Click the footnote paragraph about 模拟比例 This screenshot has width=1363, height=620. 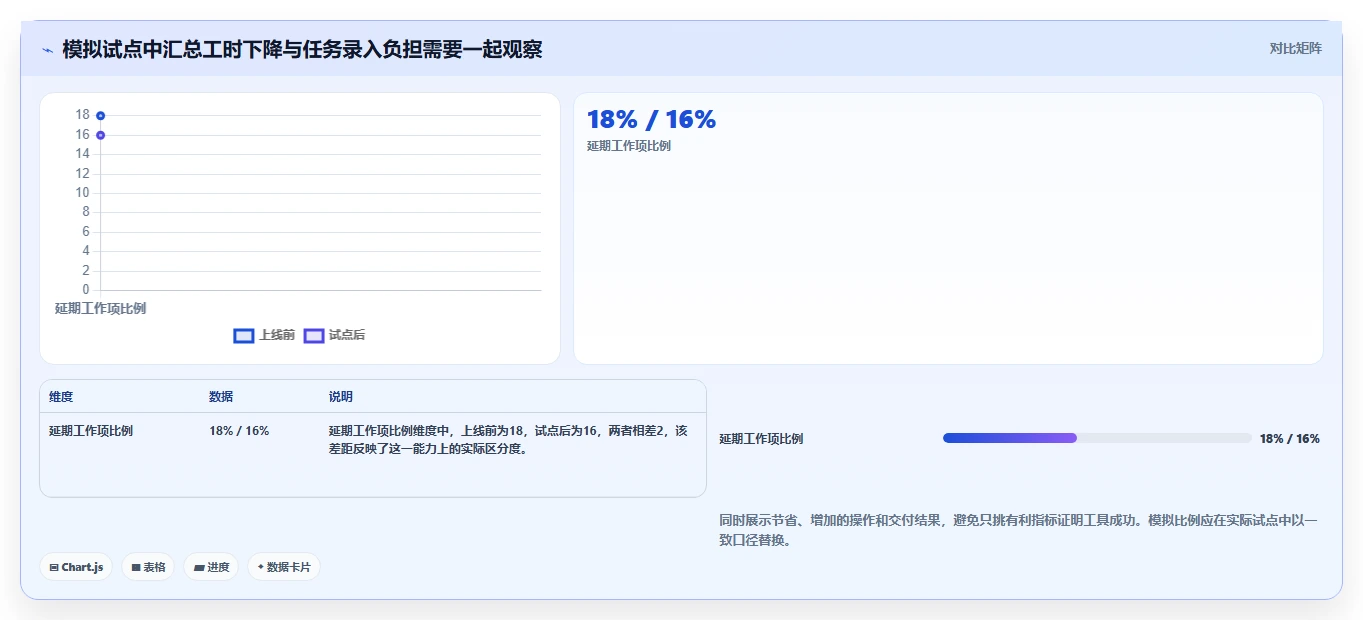pos(1019,530)
